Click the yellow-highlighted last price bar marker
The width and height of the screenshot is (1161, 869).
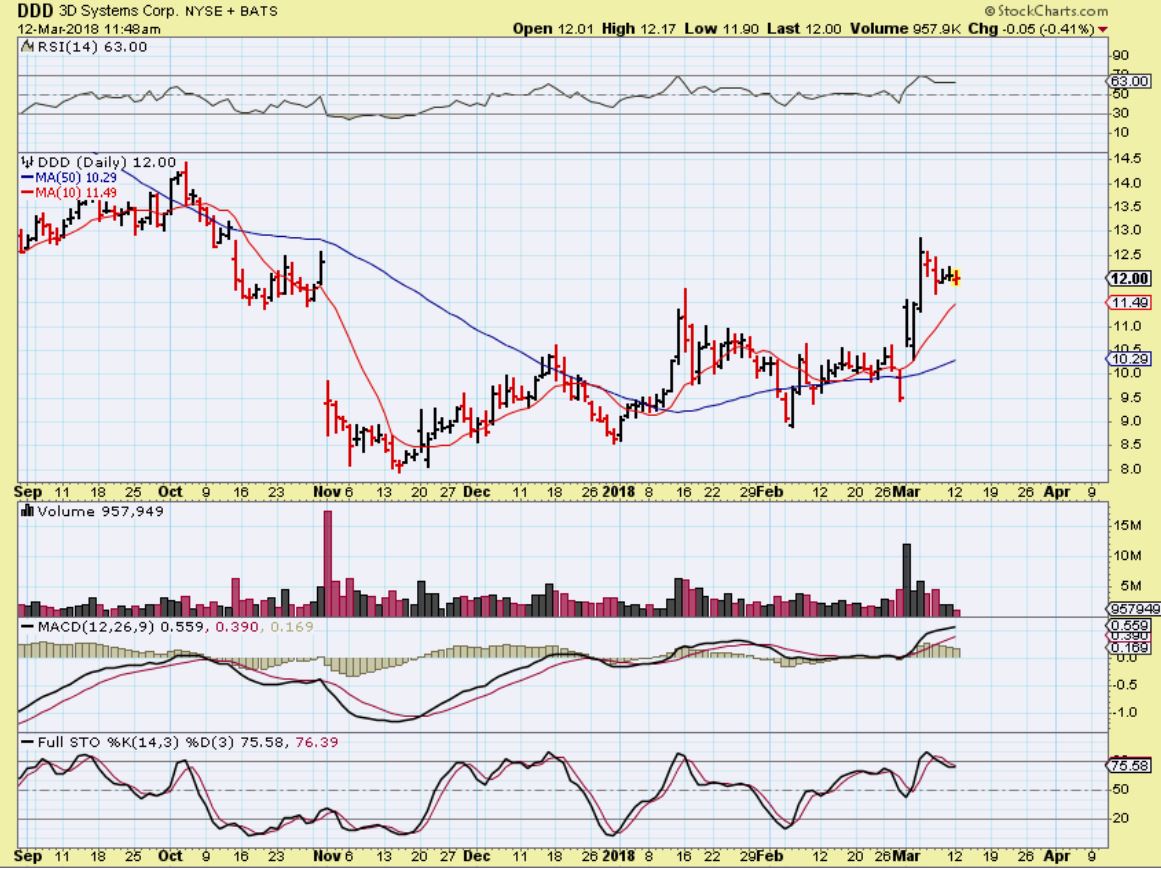(956, 278)
